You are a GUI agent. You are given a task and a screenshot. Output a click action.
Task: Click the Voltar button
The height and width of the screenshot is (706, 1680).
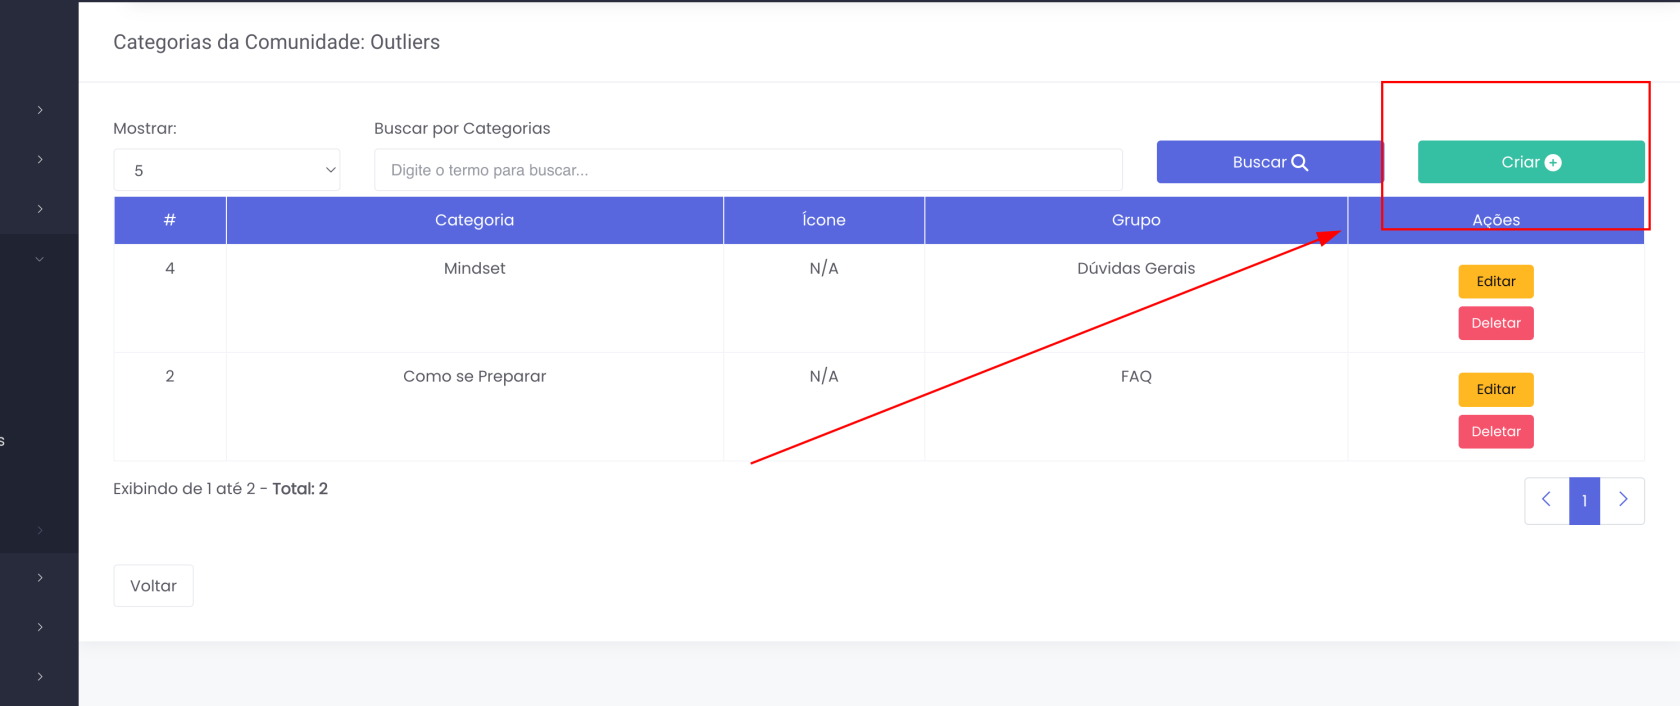click(x=153, y=586)
